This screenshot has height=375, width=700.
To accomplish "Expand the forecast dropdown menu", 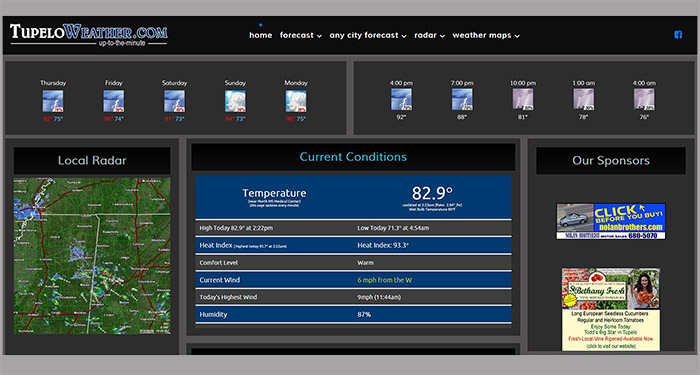I will (300, 35).
